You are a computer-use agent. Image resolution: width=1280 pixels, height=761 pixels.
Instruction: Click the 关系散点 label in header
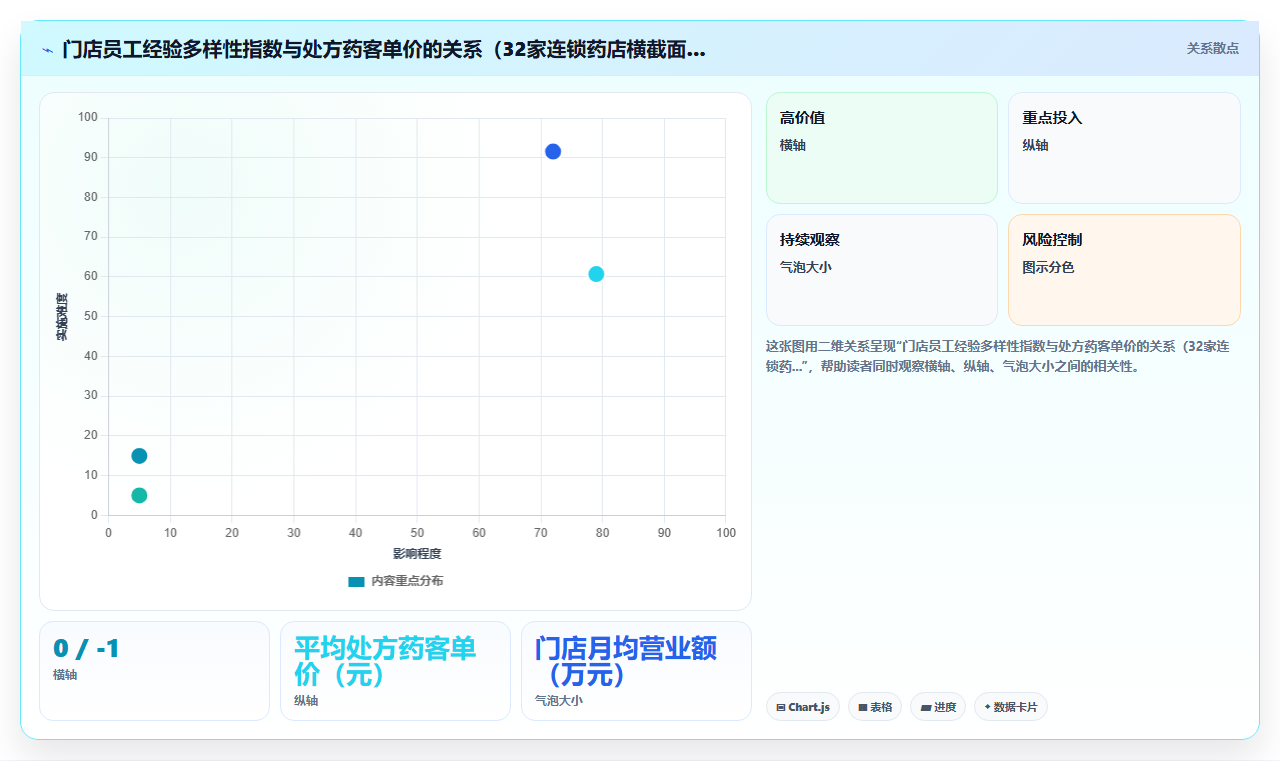point(1212,48)
